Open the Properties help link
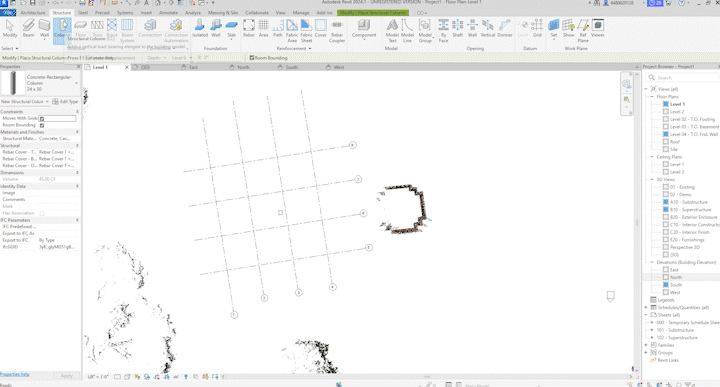The width and height of the screenshot is (720, 387). coord(15,375)
